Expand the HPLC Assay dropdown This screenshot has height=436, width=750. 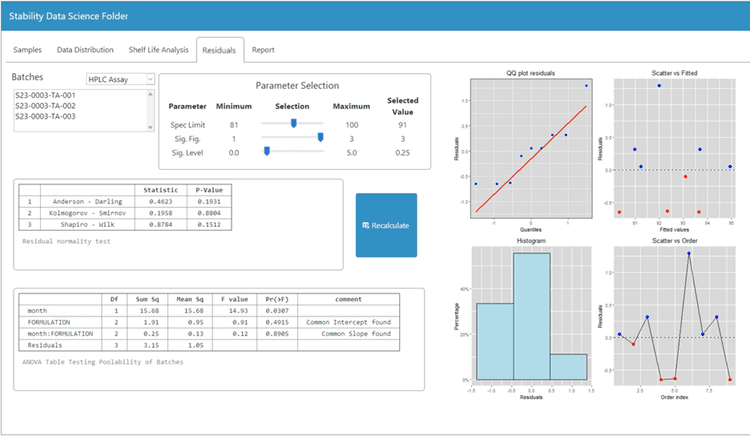(120, 79)
